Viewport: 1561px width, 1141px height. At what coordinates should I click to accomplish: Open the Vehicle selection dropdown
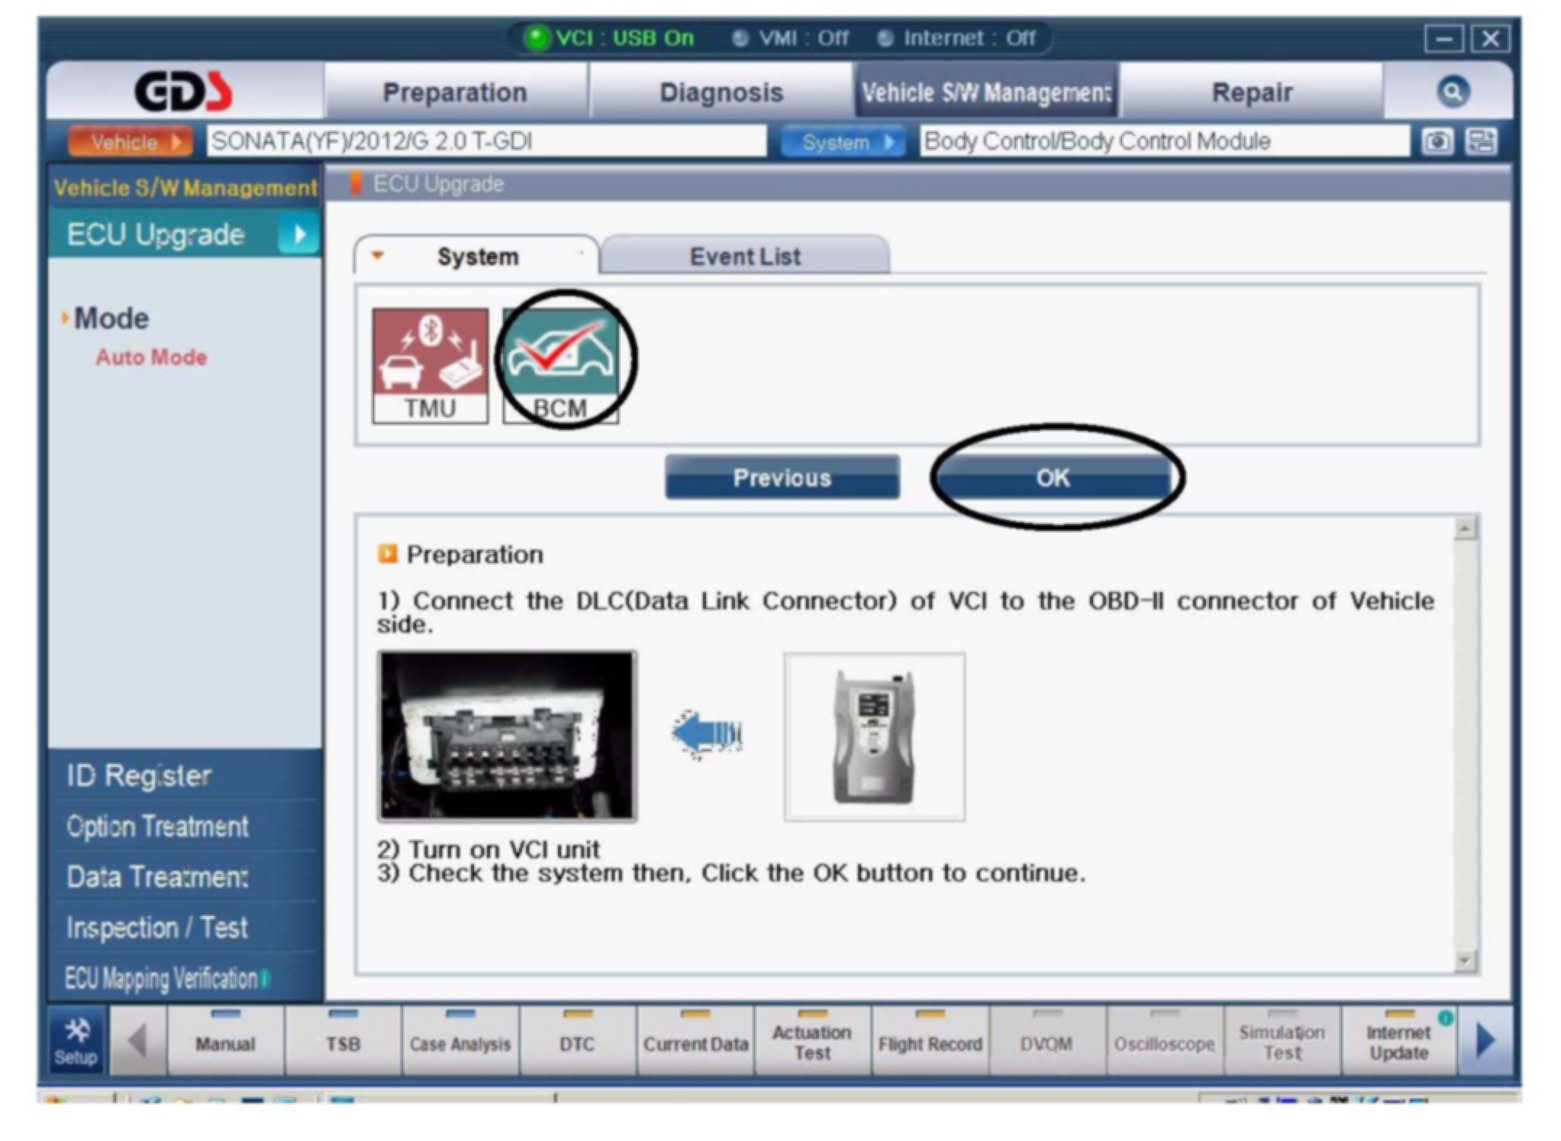128,142
